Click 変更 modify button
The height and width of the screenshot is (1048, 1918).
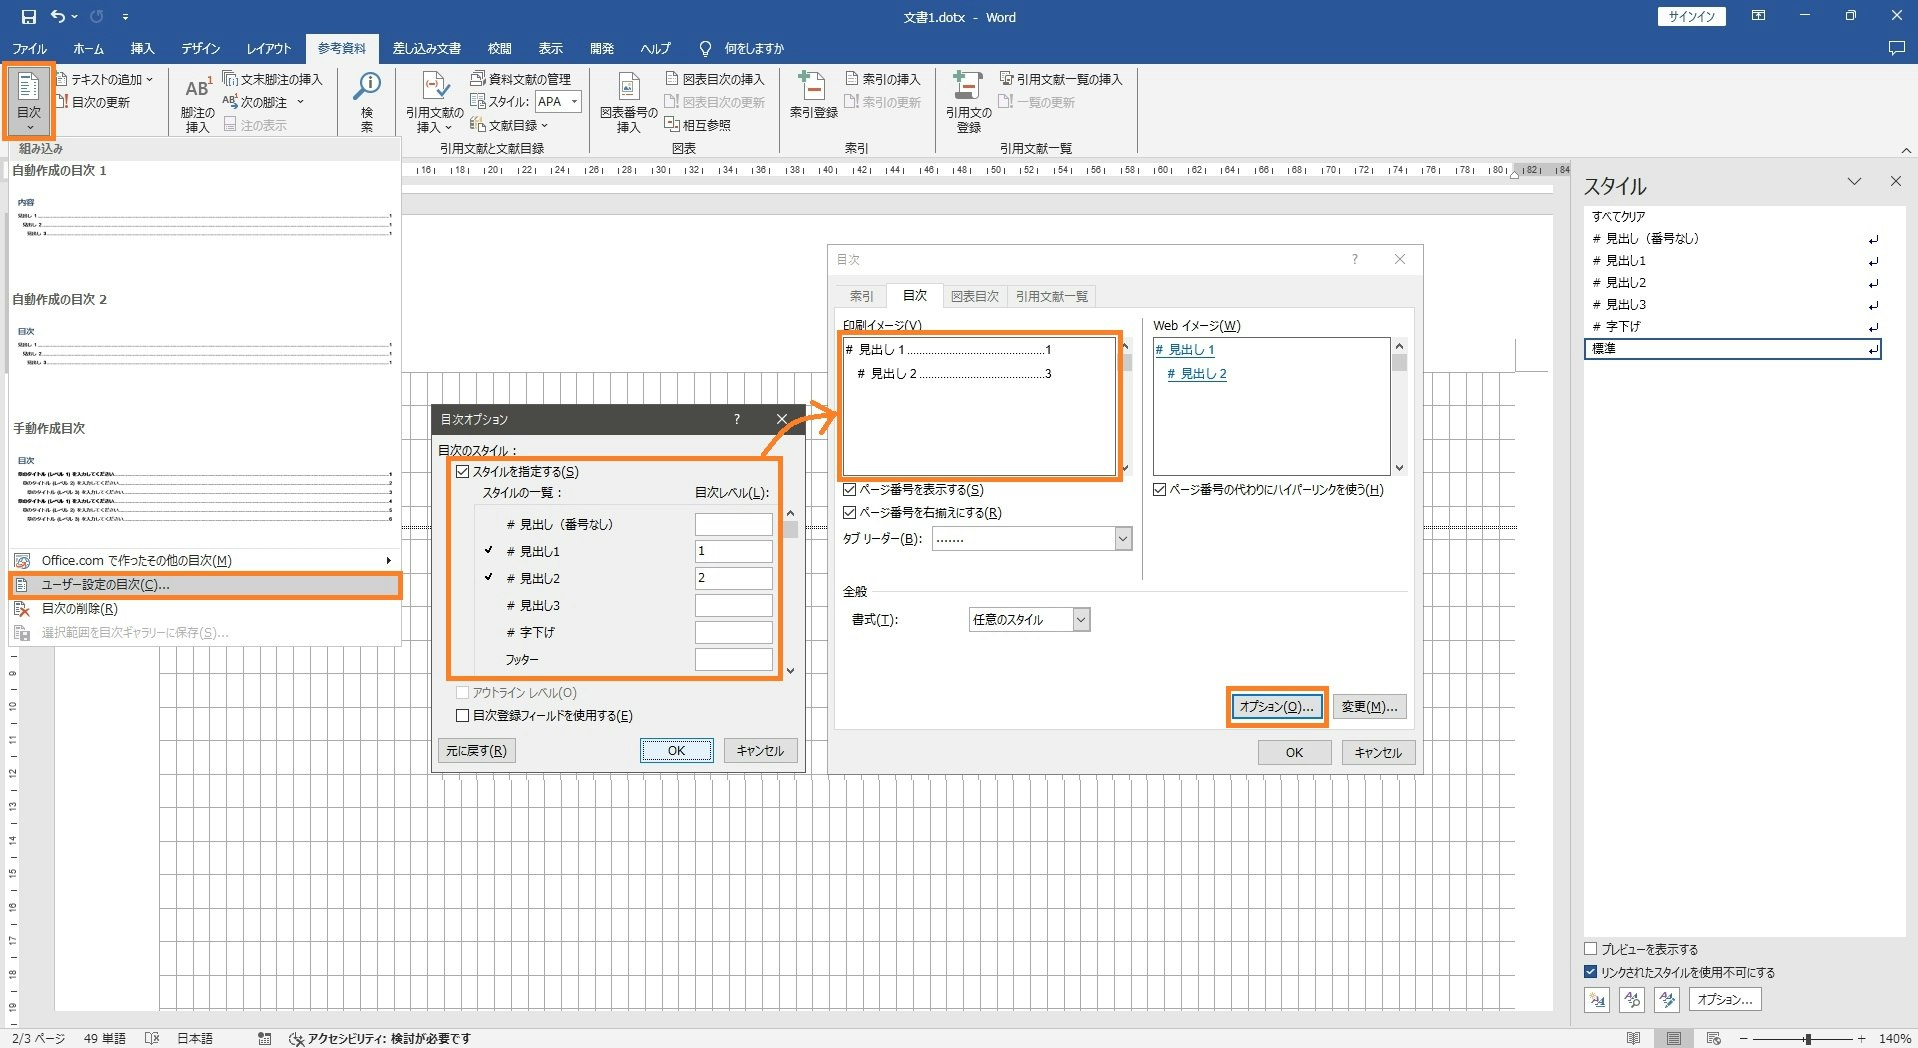click(1370, 707)
